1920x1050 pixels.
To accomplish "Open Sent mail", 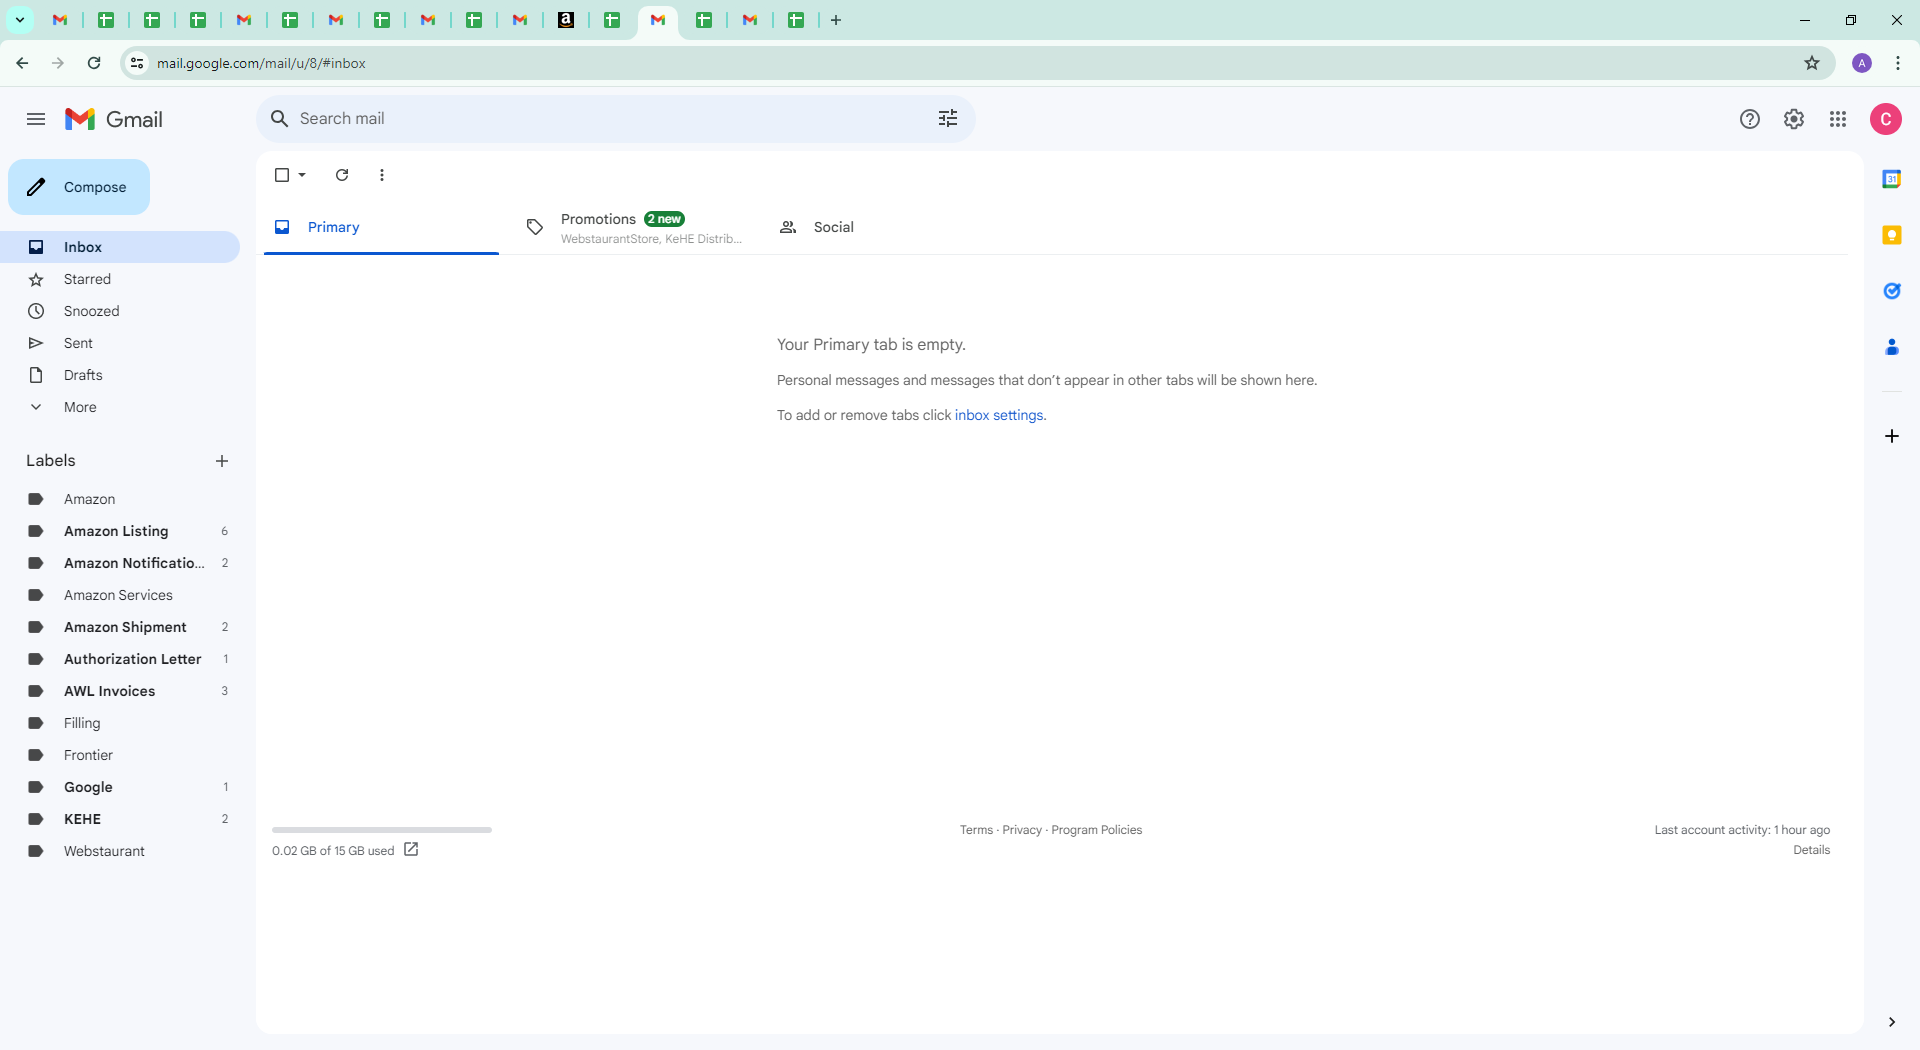I will [120, 343].
